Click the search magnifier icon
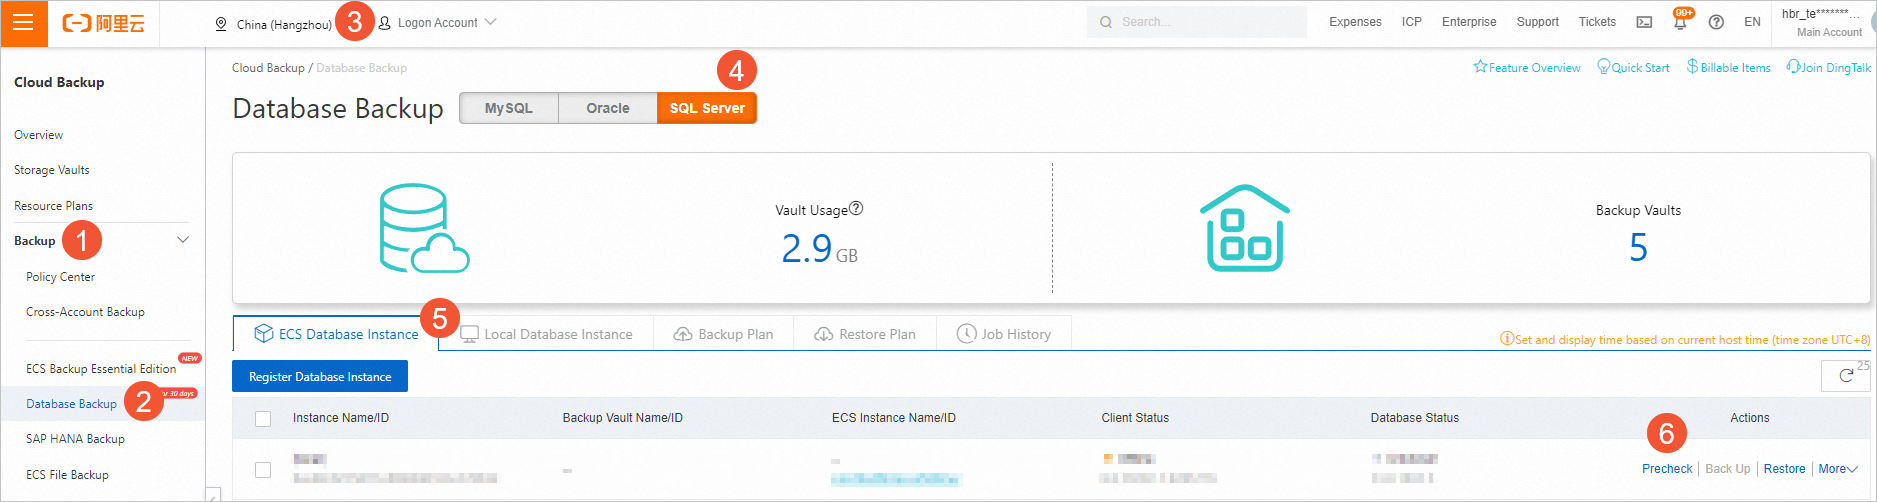Viewport: 1877px width, 502px height. [1105, 22]
